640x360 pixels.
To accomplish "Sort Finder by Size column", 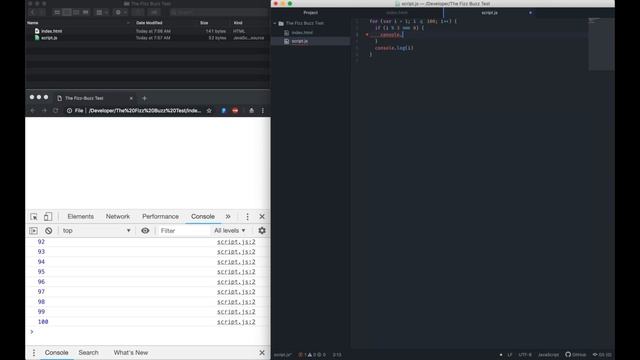I will (x=204, y=23).
